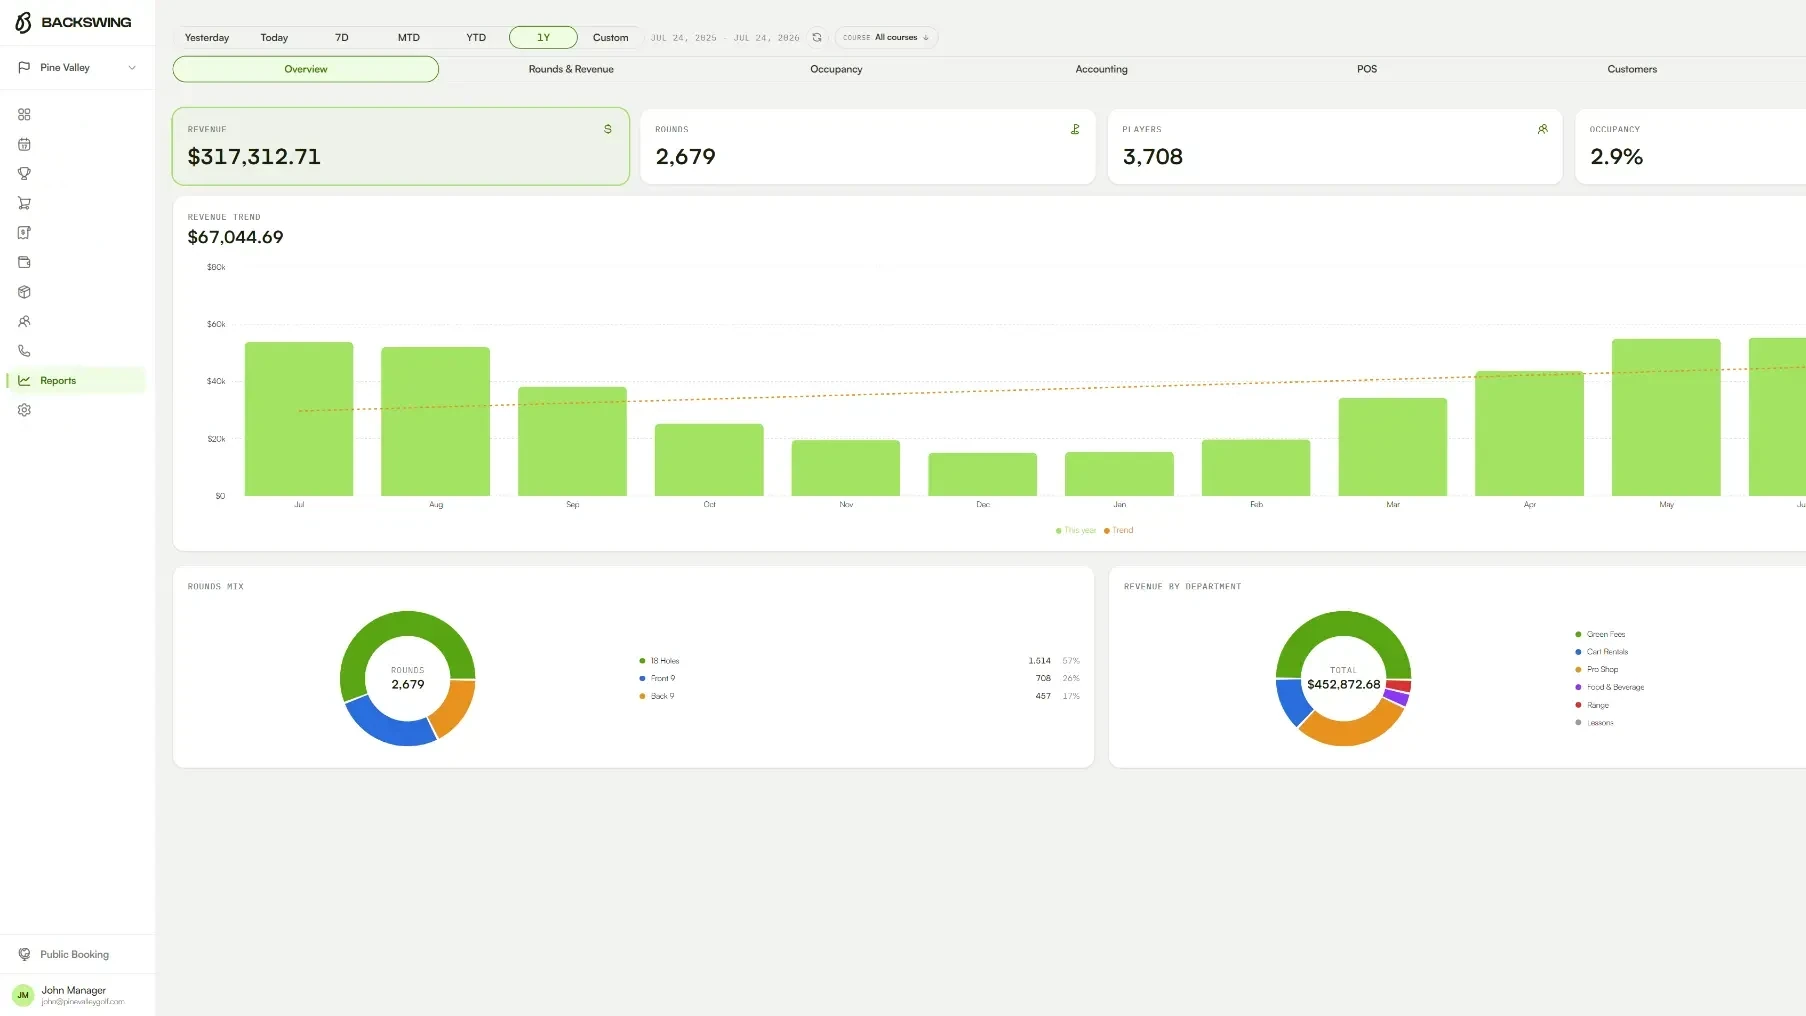Click the golfer icon on Rounds card

(x=1075, y=129)
